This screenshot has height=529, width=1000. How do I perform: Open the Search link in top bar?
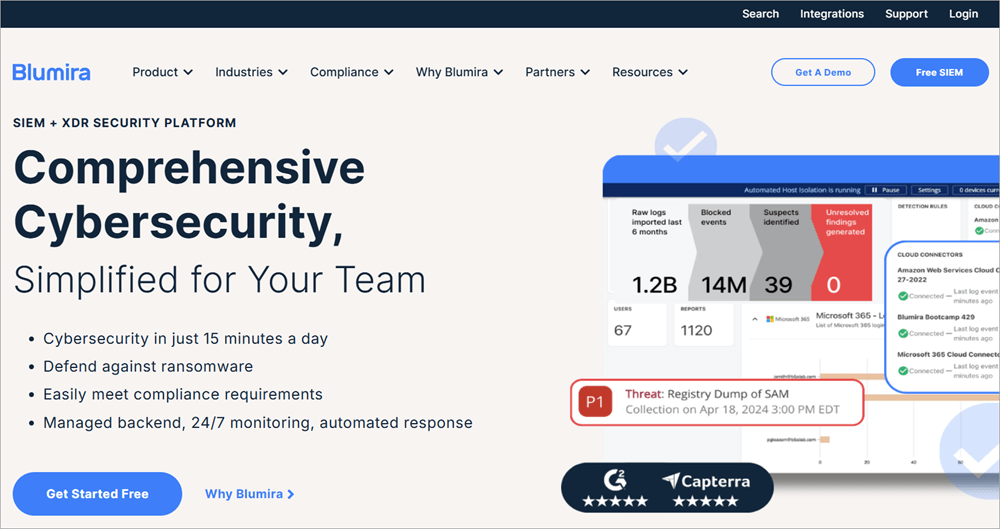click(x=760, y=14)
